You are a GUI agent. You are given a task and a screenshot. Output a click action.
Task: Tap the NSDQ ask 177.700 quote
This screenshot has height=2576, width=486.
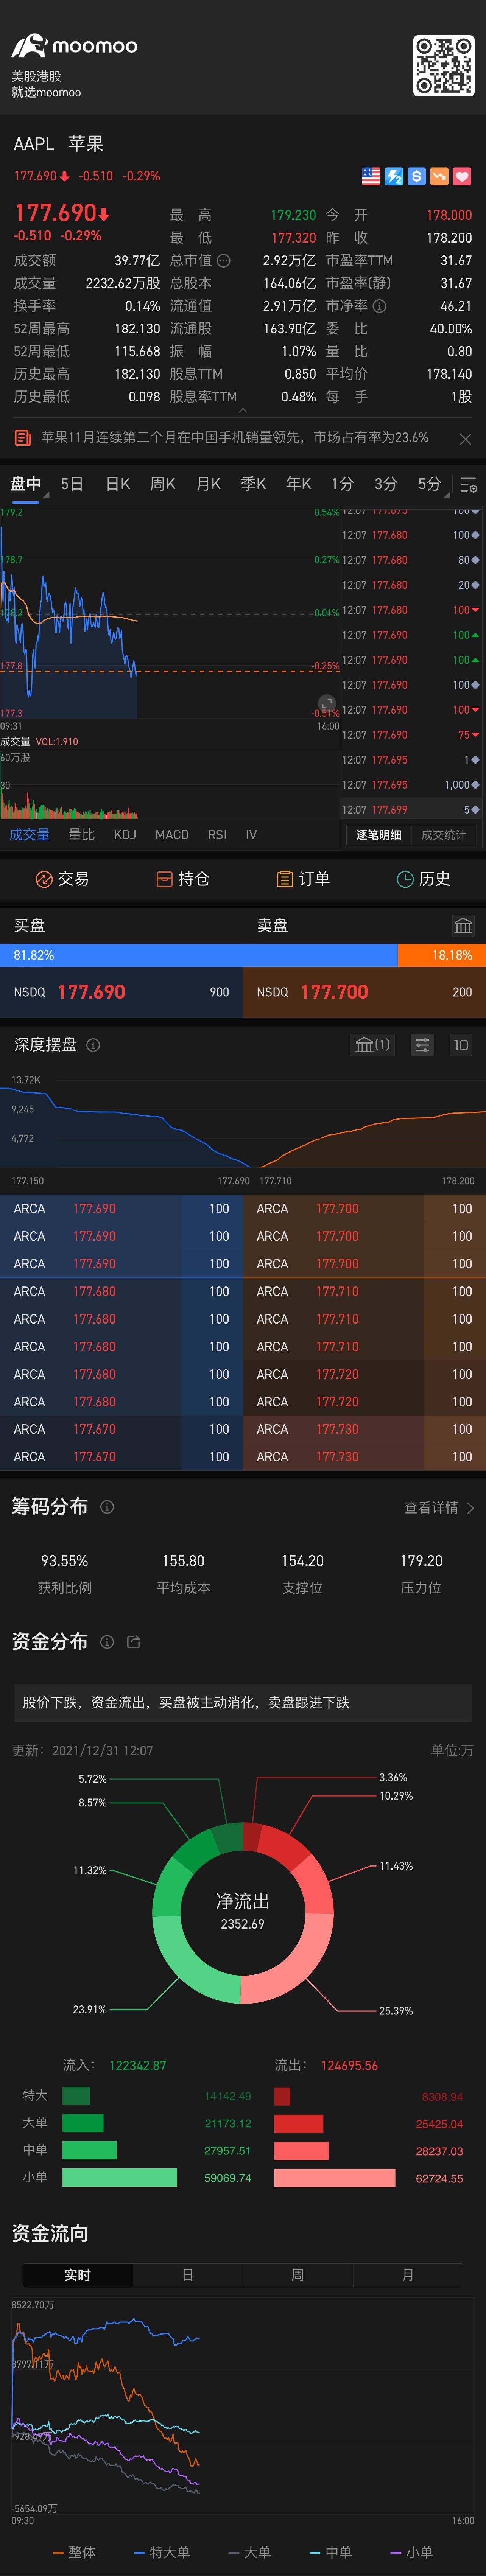[x=364, y=992]
